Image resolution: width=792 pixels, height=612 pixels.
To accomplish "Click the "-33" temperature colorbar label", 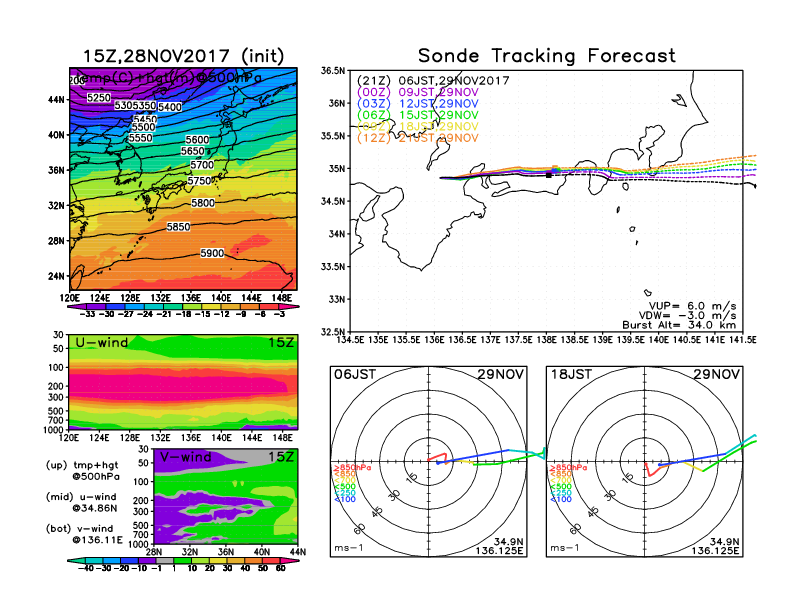I will pos(87,314).
